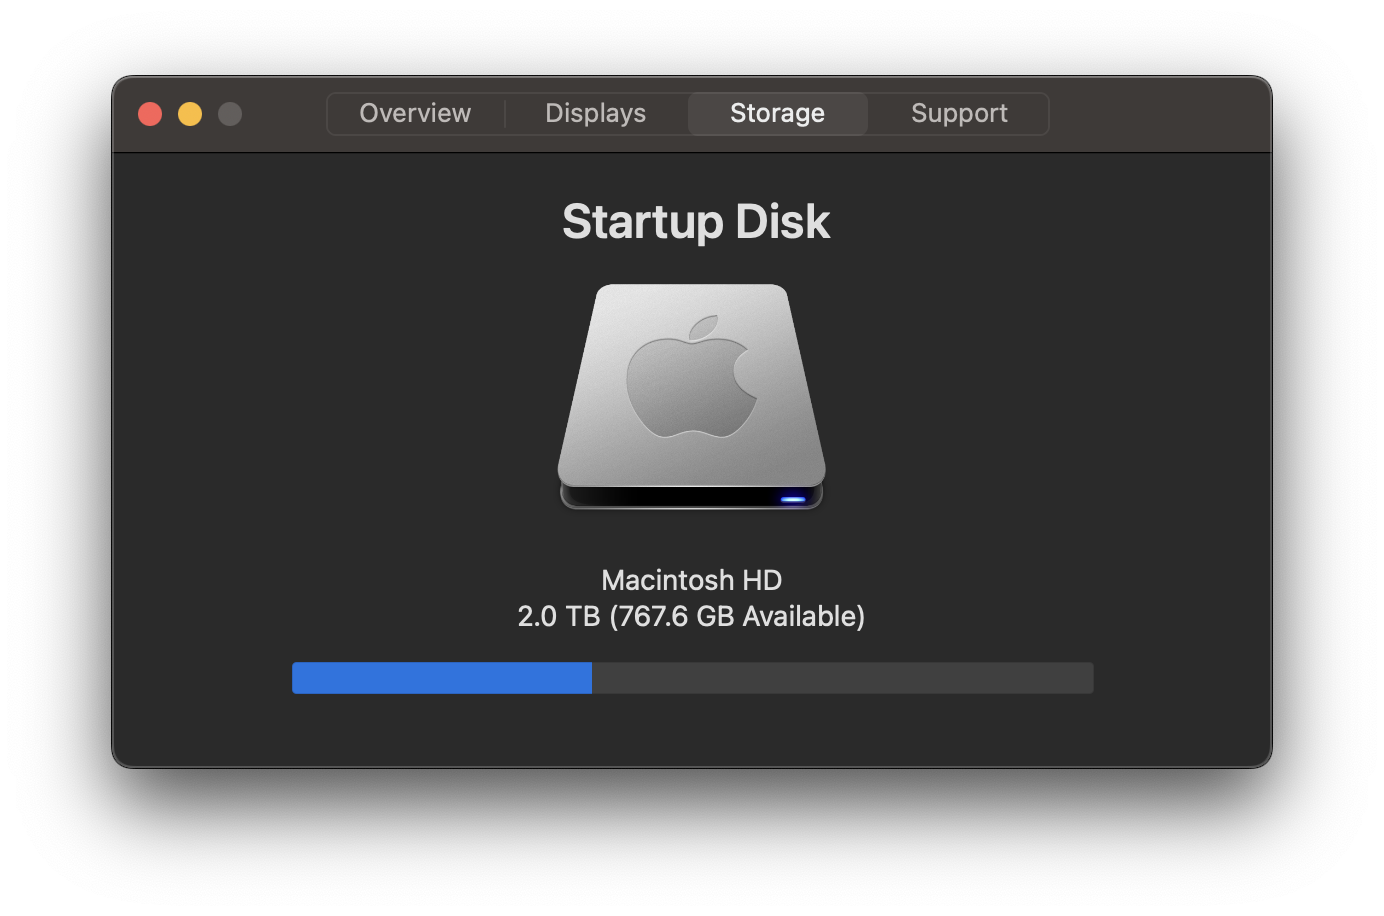1384x916 pixels.
Task: Click the blue used portion of storage bar
Action: pos(442,678)
